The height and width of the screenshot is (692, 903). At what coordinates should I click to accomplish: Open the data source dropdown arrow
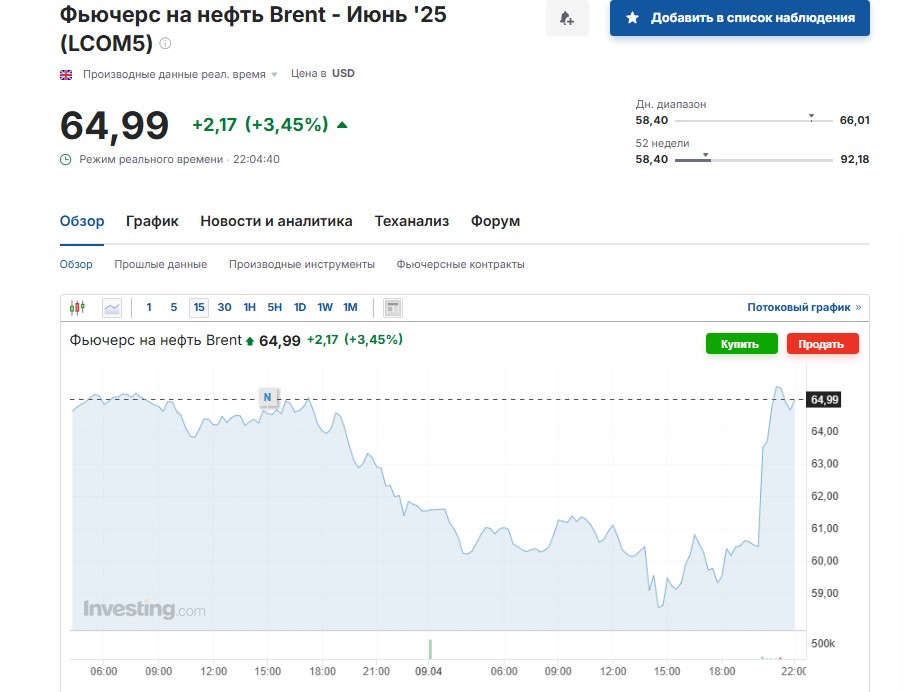point(274,74)
